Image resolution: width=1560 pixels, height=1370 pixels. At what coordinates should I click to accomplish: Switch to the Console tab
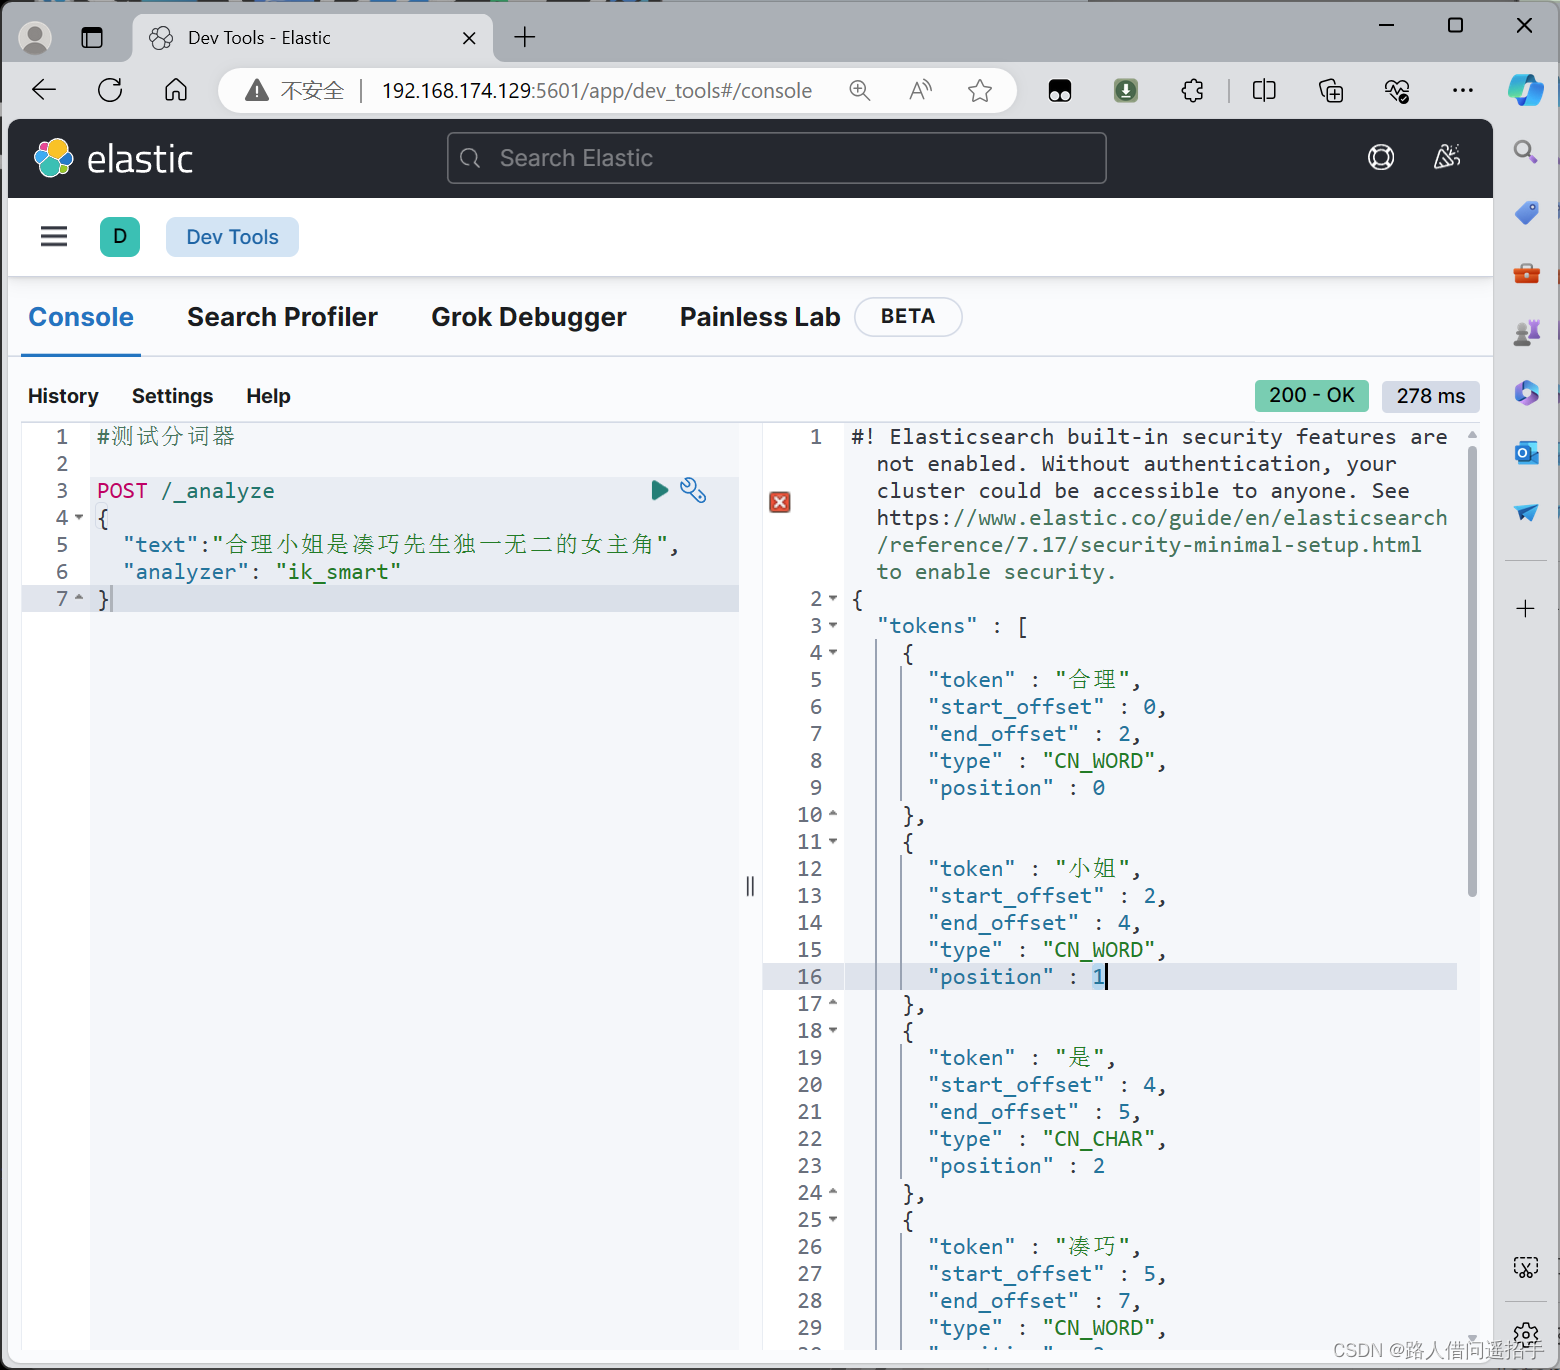point(81,317)
